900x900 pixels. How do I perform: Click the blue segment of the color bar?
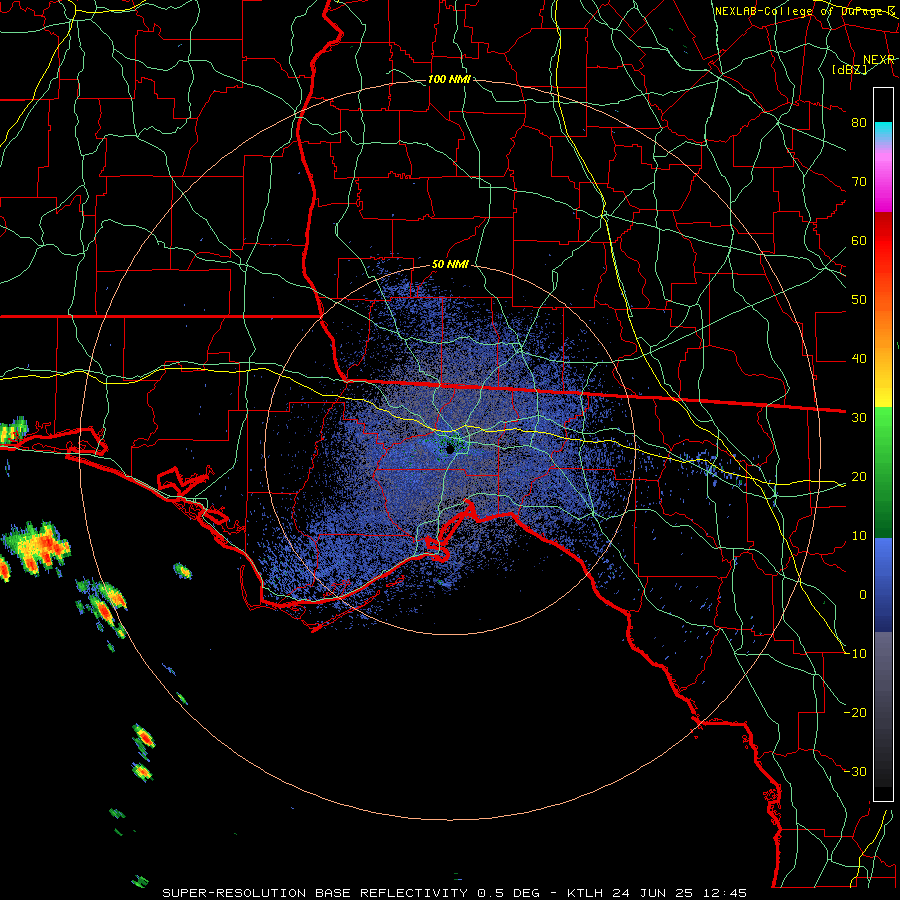[883, 585]
